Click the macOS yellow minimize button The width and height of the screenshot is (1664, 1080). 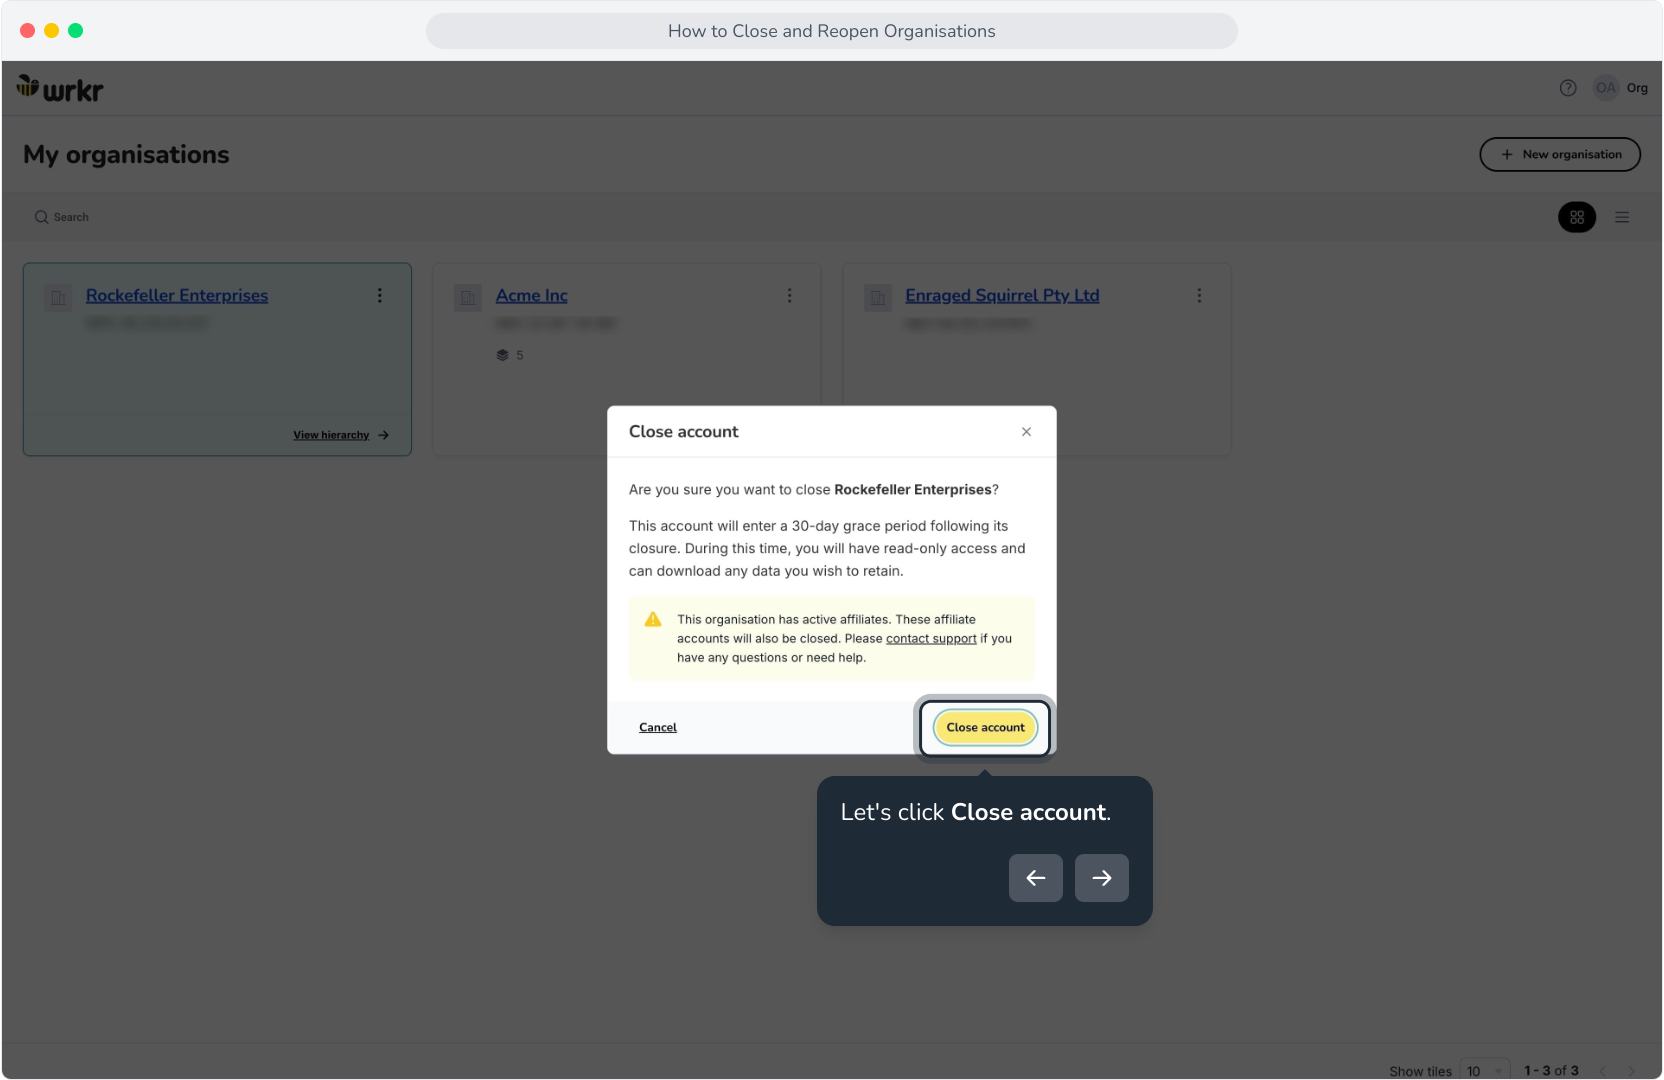point(52,31)
